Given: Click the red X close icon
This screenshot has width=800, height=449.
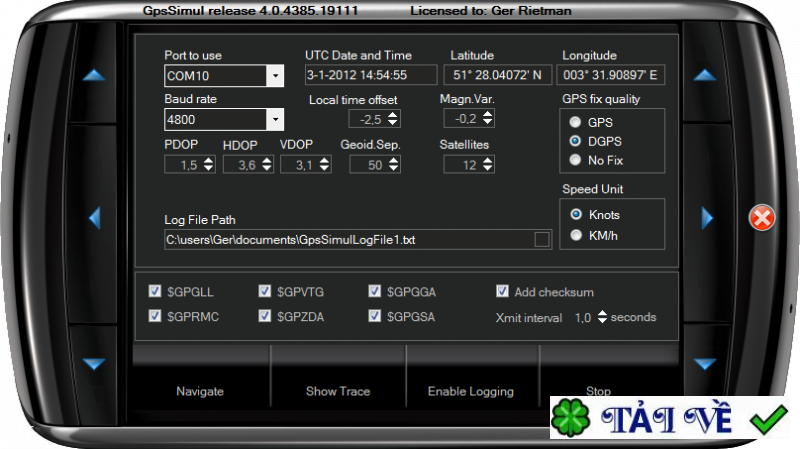Looking at the screenshot, I should (762, 218).
